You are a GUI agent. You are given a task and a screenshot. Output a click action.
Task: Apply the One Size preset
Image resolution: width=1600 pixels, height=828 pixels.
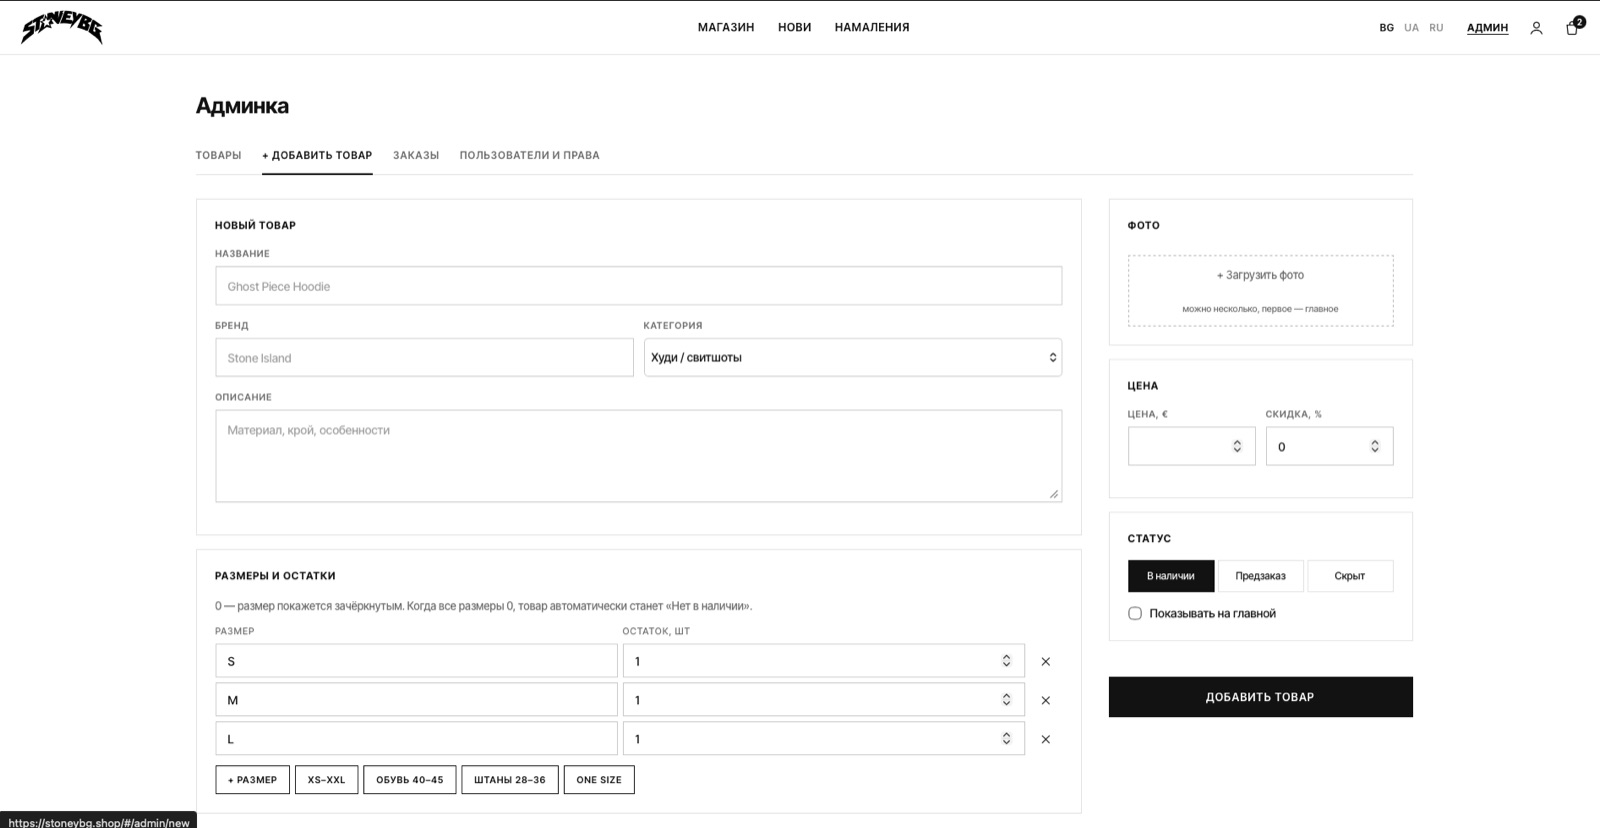click(x=599, y=780)
